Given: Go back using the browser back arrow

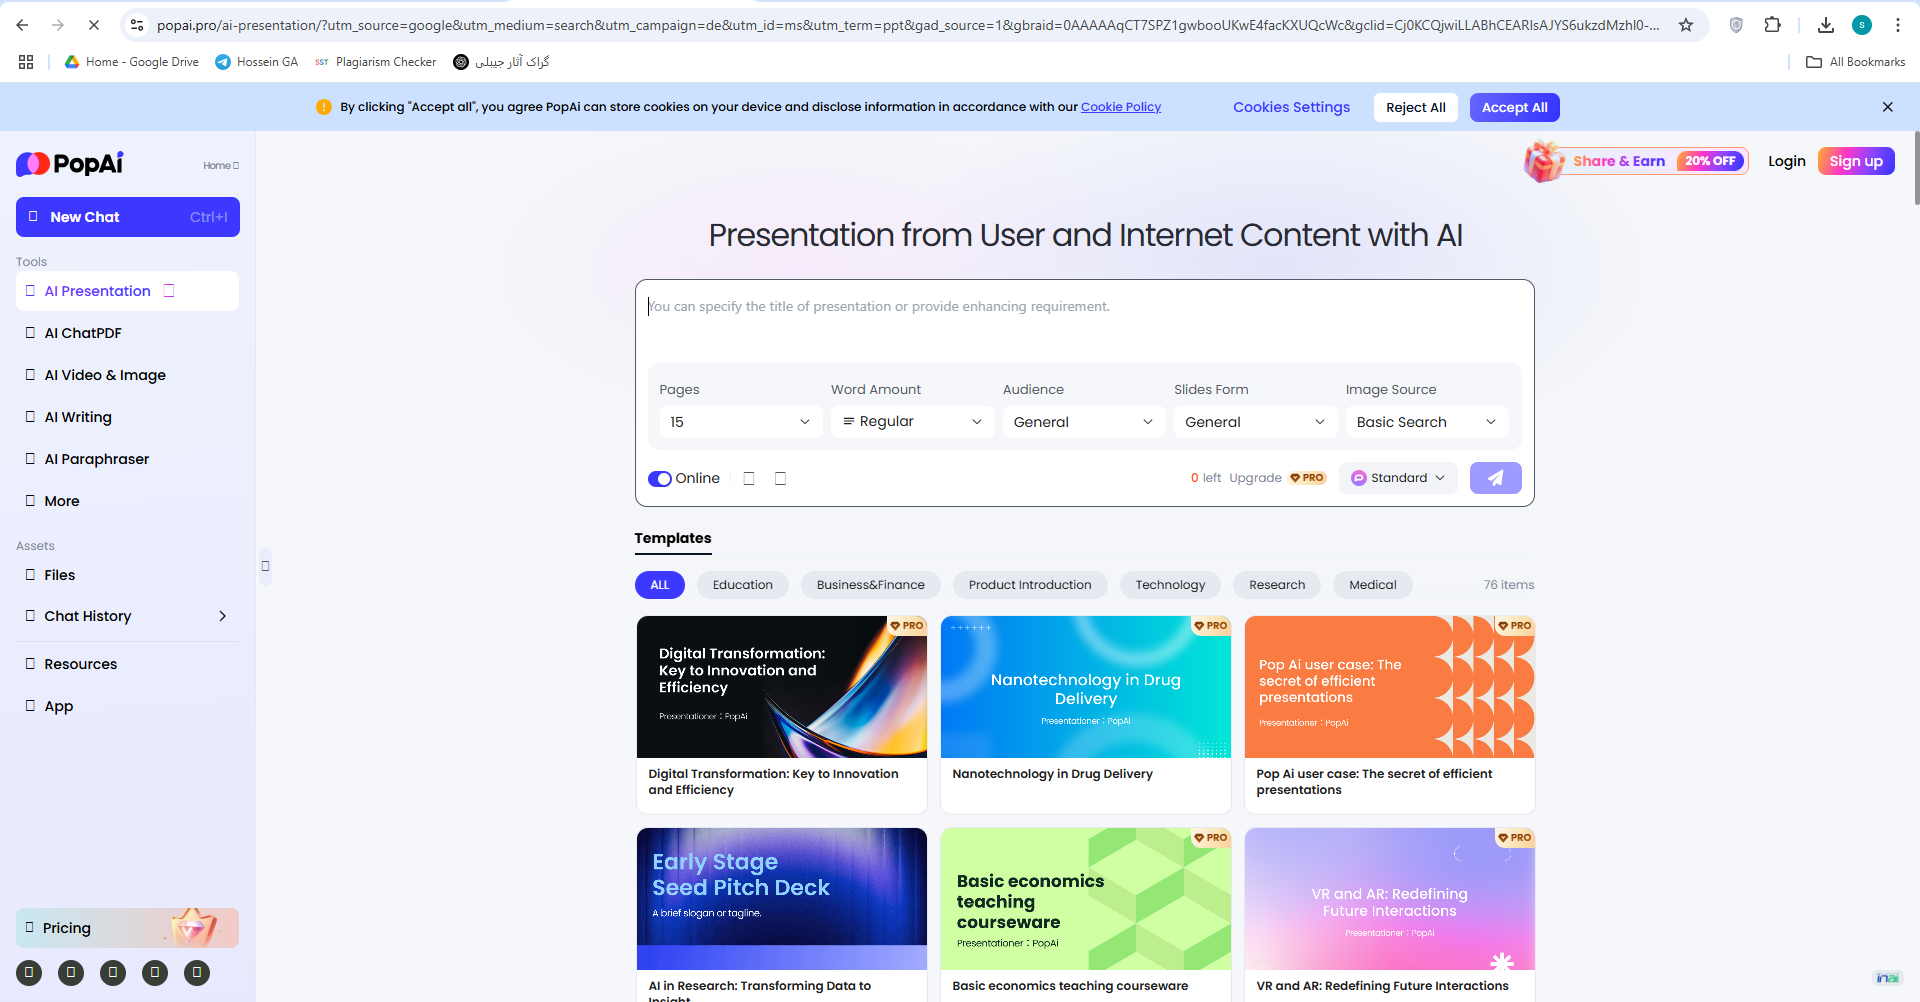Looking at the screenshot, I should 22,25.
